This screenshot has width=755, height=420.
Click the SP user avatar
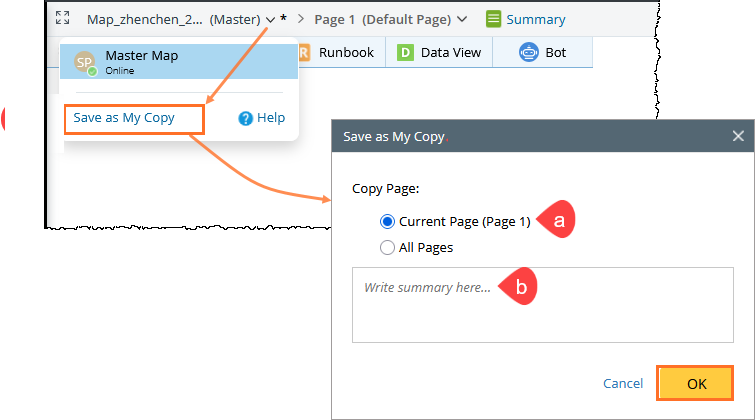point(85,63)
